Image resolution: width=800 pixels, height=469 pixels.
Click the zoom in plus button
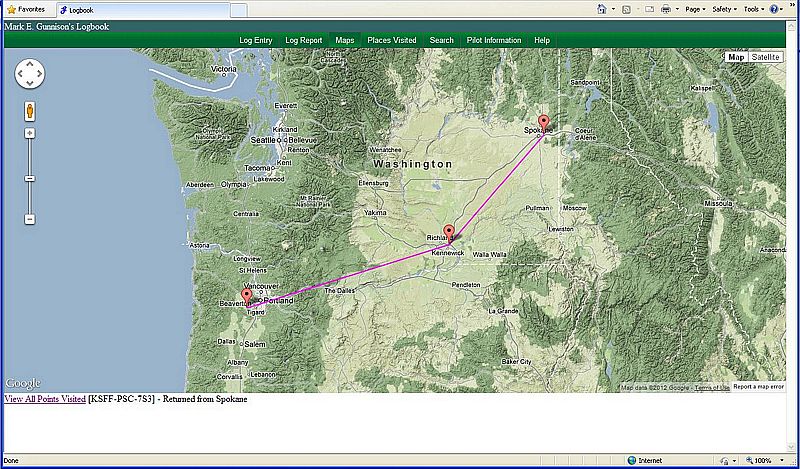click(30, 133)
